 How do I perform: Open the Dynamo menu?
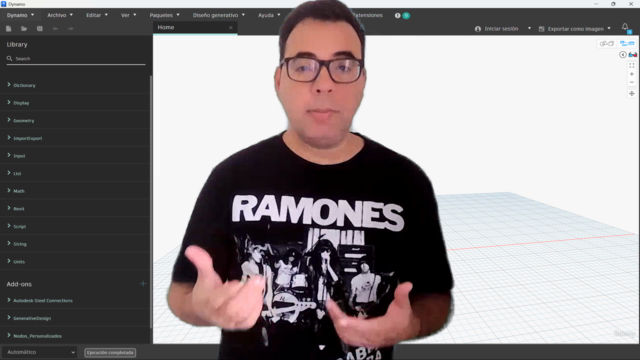click(20, 15)
